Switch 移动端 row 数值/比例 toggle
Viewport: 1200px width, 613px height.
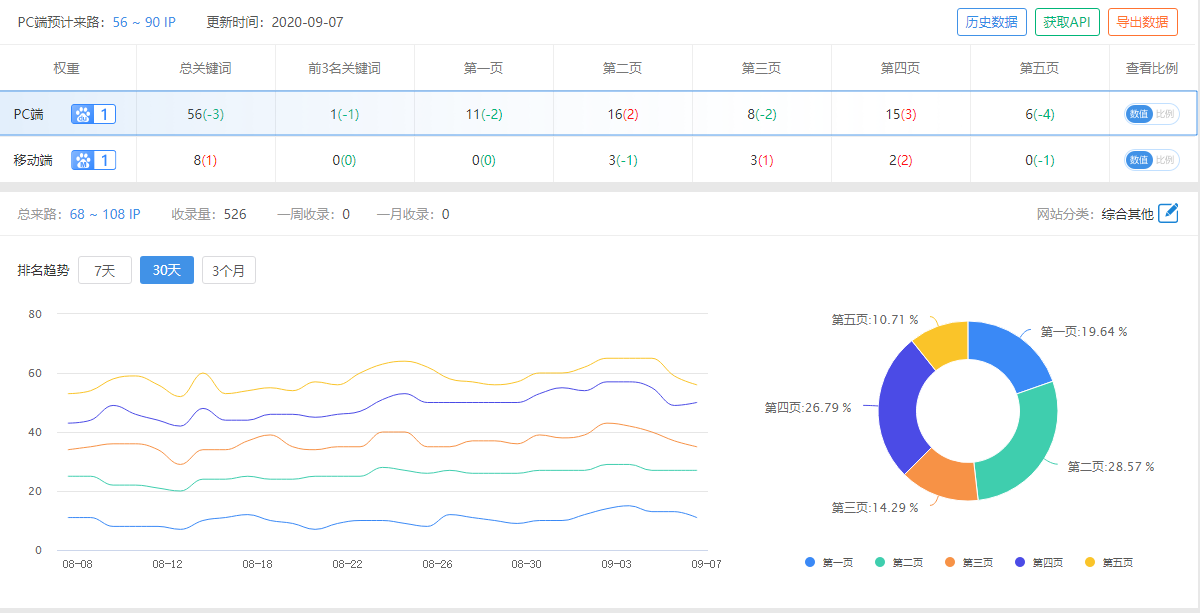(x=1152, y=160)
